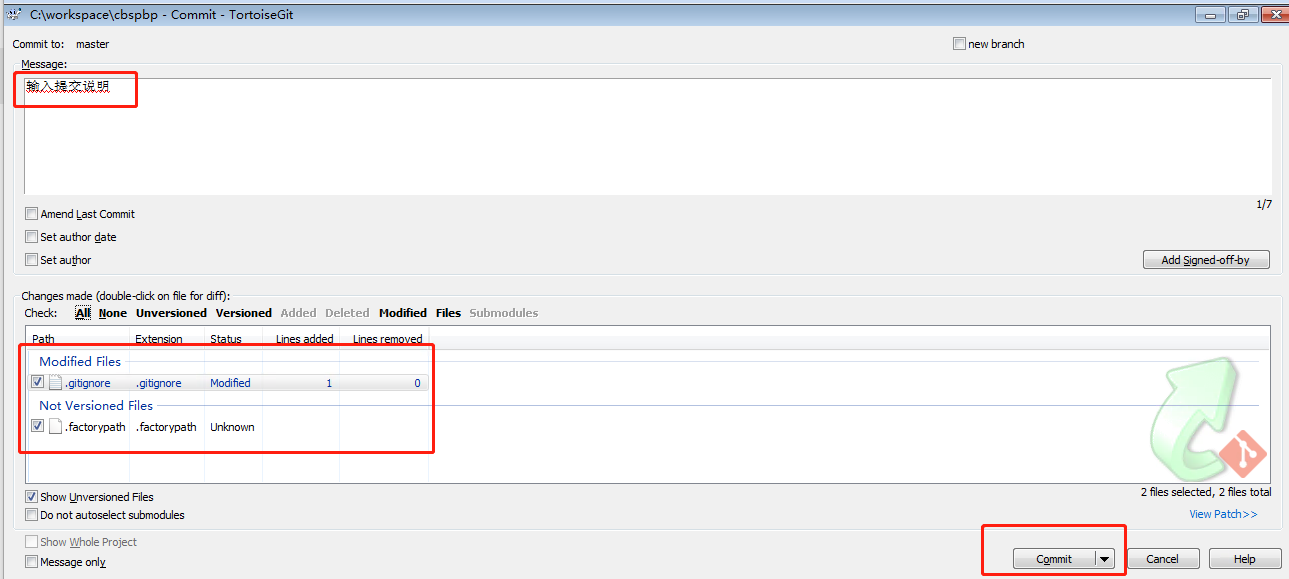This screenshot has height=579, width=1289.
Task: Toggle Show Unversioned Files checkbox
Action: (32, 497)
